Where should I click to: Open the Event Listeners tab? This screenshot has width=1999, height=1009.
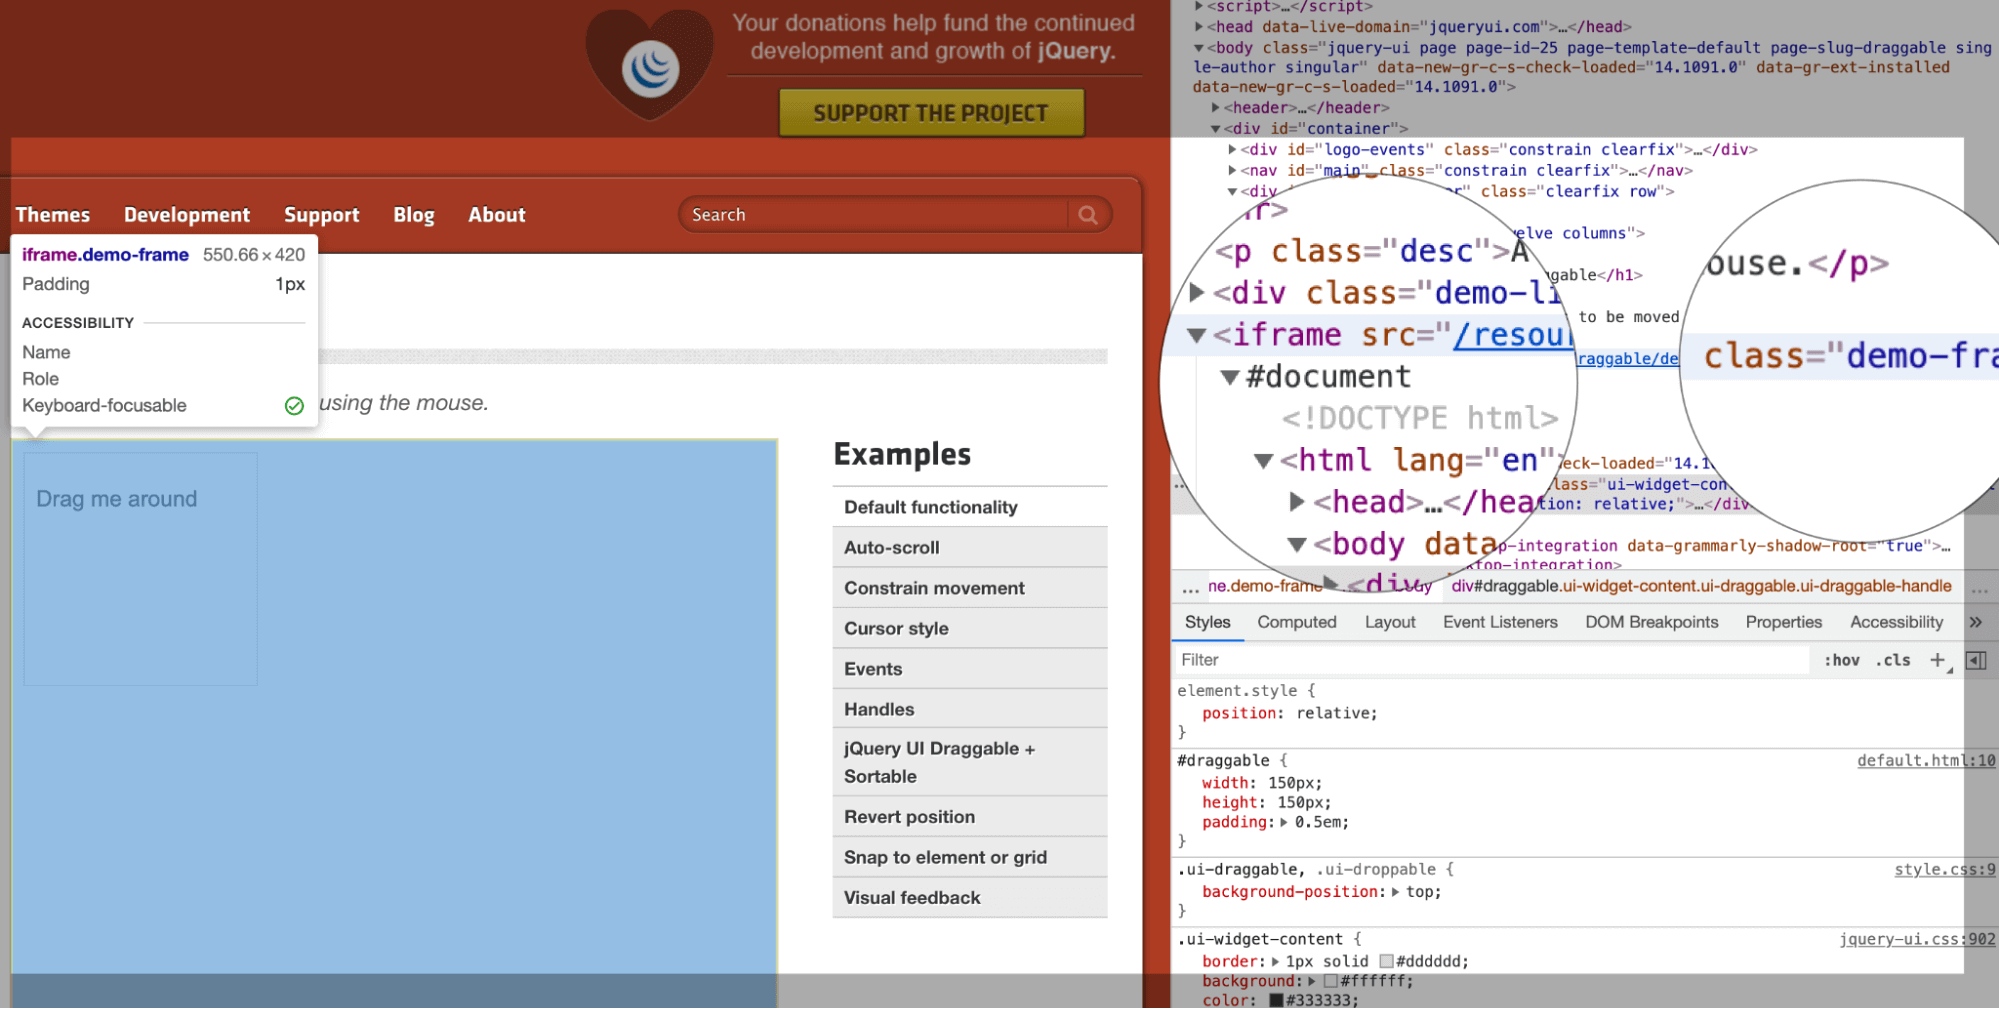point(1499,622)
